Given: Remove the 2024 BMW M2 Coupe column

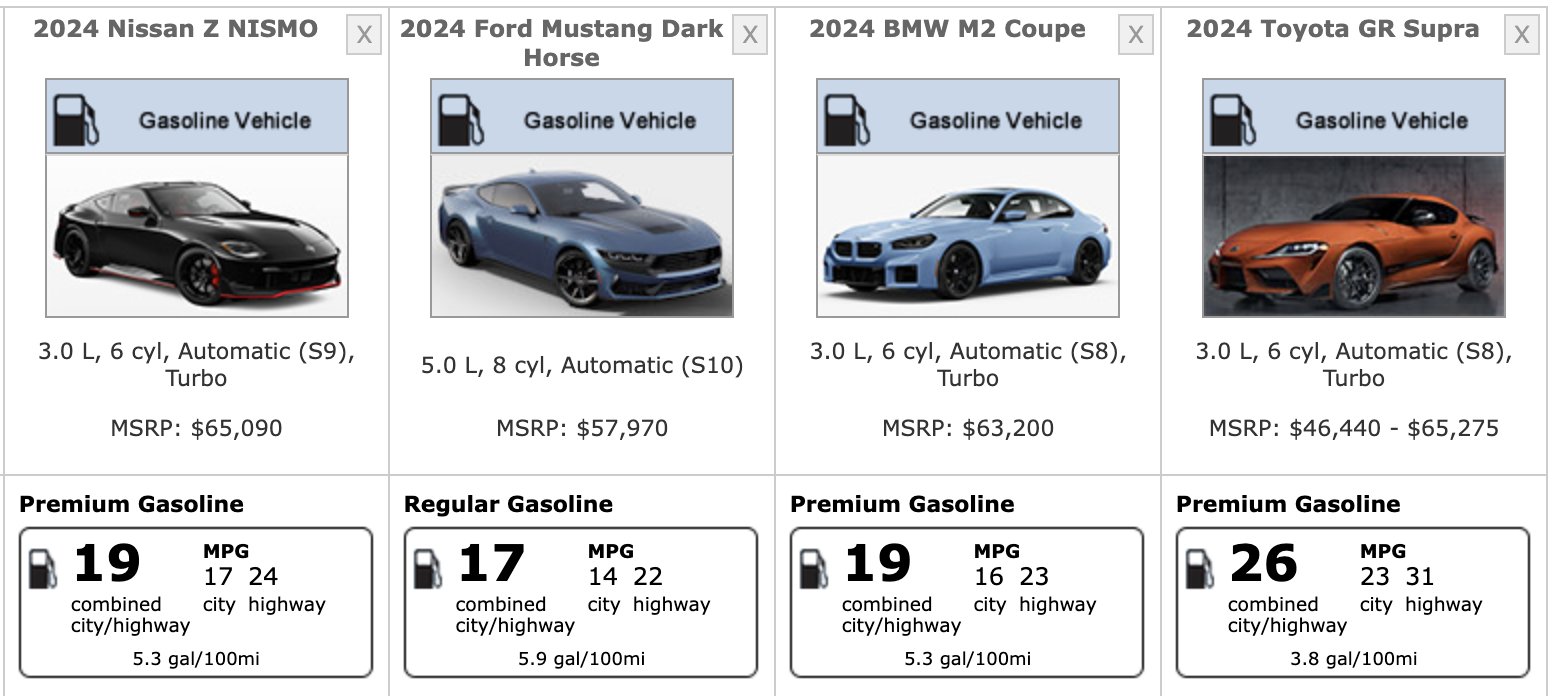Looking at the screenshot, I should (x=1135, y=36).
